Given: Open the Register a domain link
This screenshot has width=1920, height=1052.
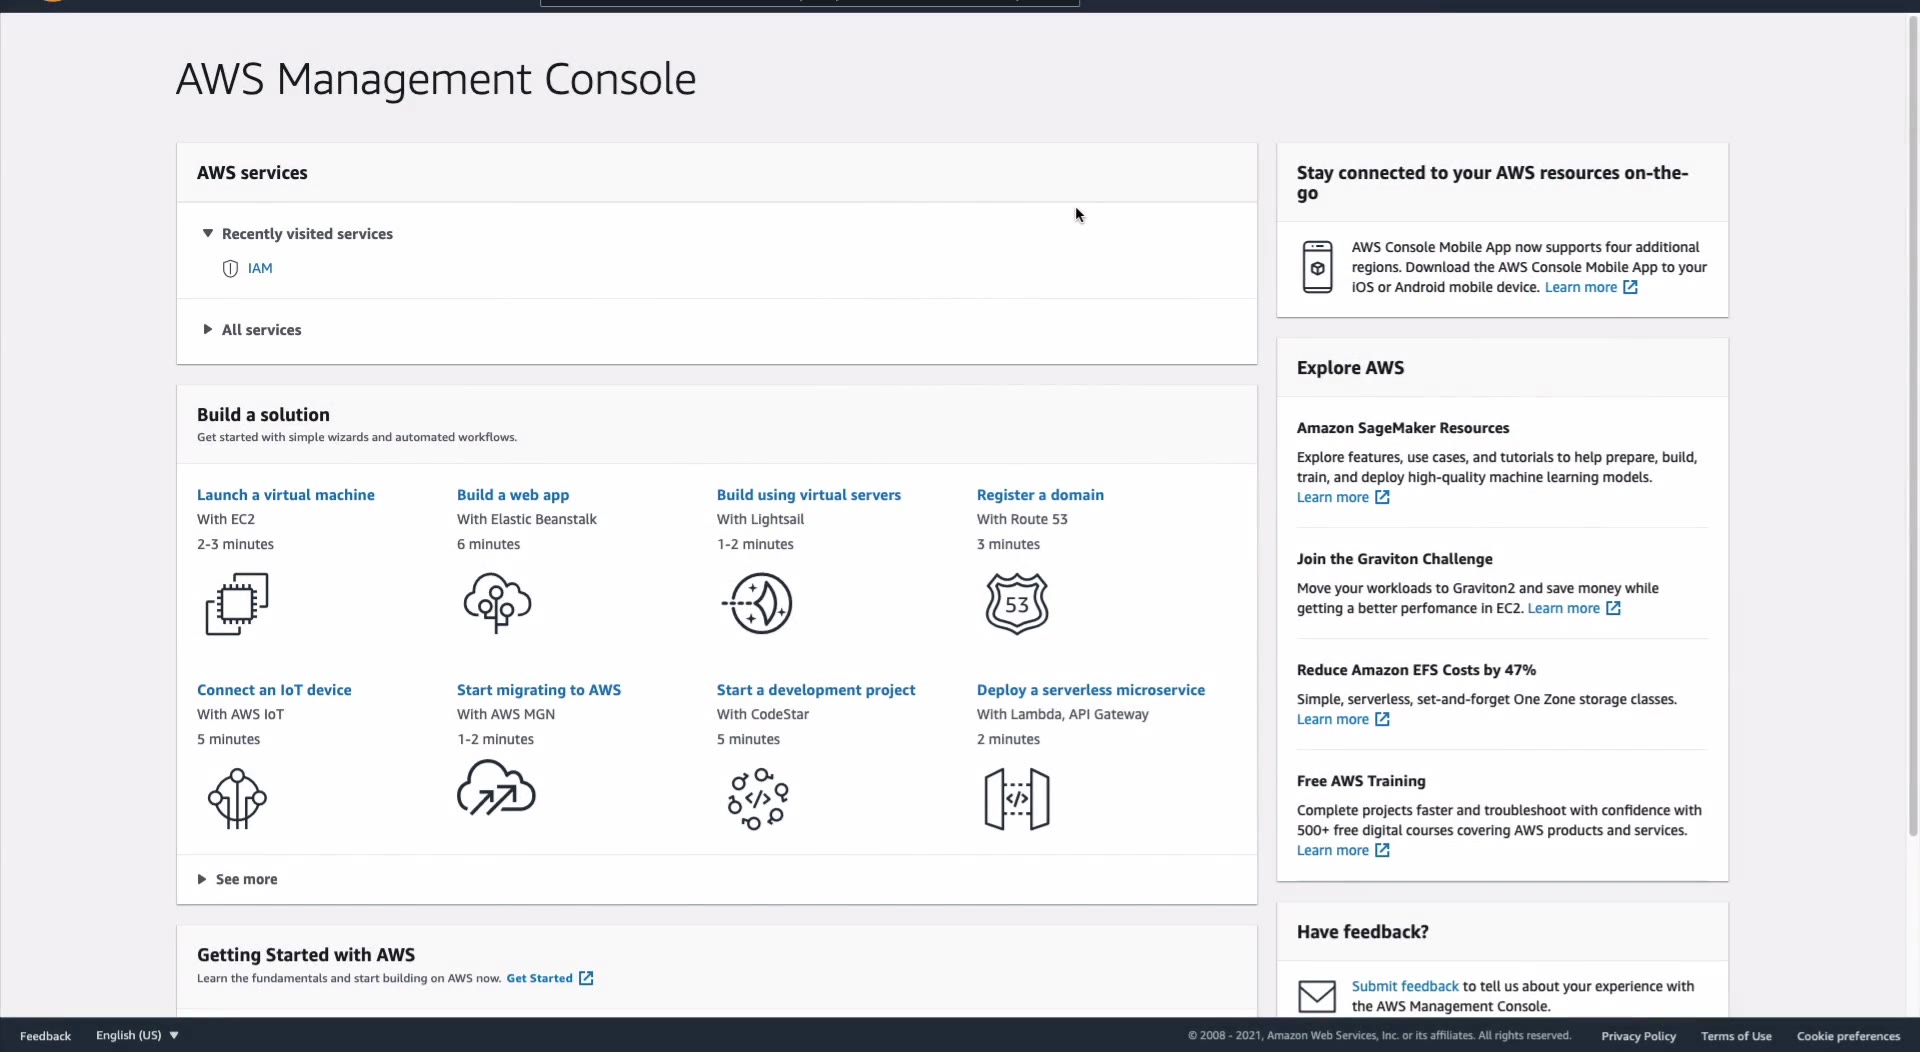Looking at the screenshot, I should pos(1040,495).
